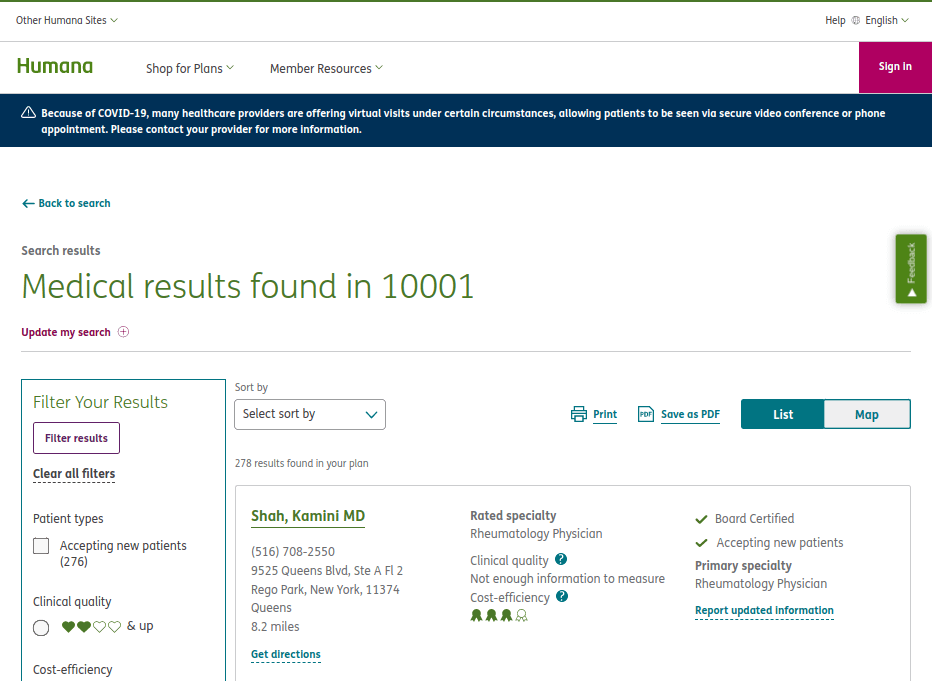Click the 'Medical results found in 10001' heading
Image resolution: width=932 pixels, height=681 pixels.
(248, 286)
